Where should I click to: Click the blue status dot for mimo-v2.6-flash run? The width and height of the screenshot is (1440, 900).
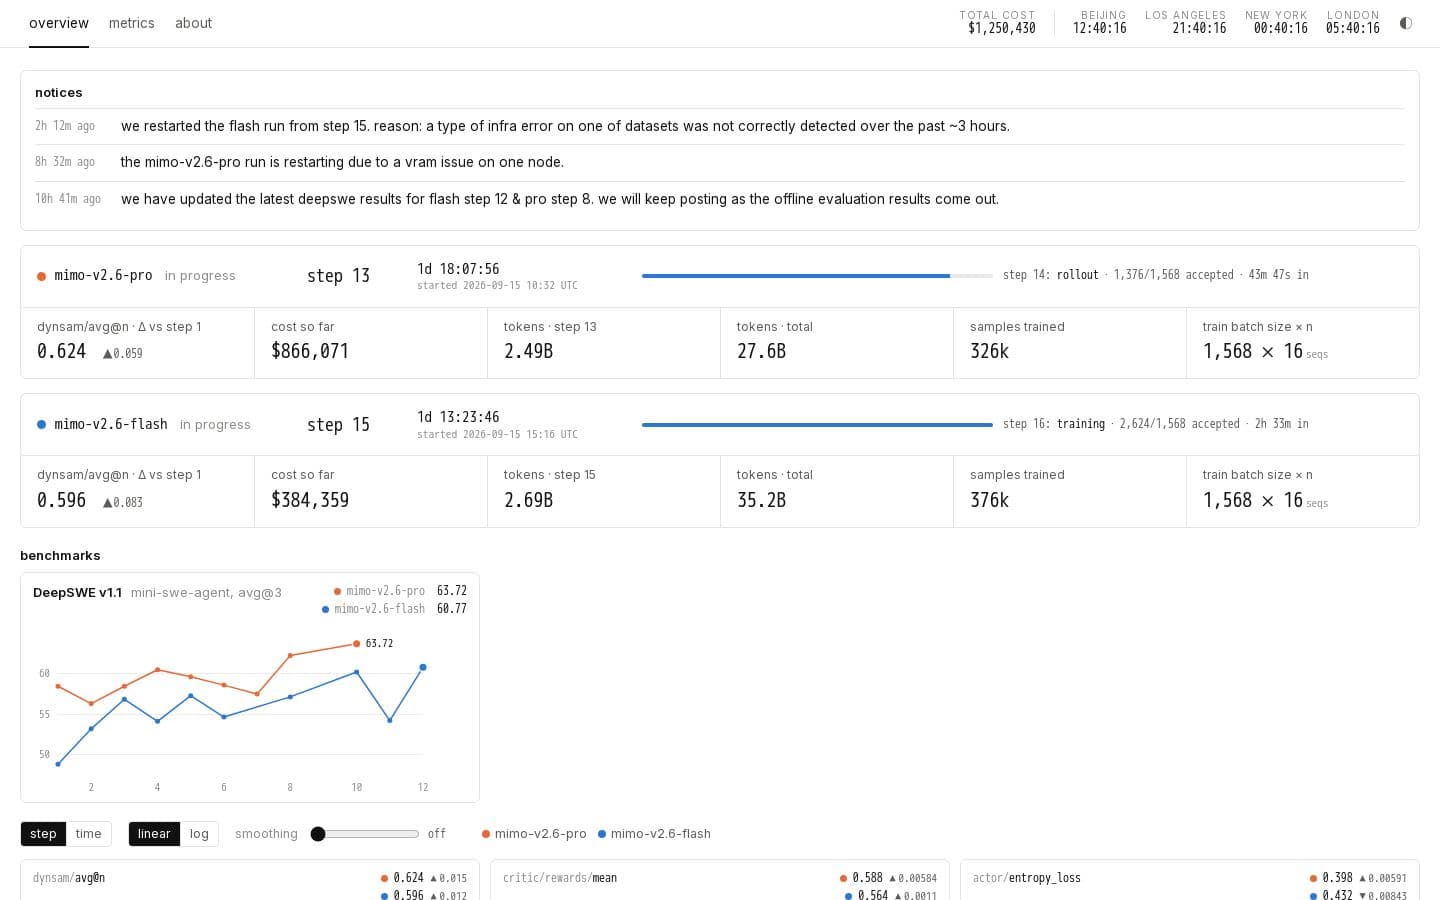click(41, 424)
